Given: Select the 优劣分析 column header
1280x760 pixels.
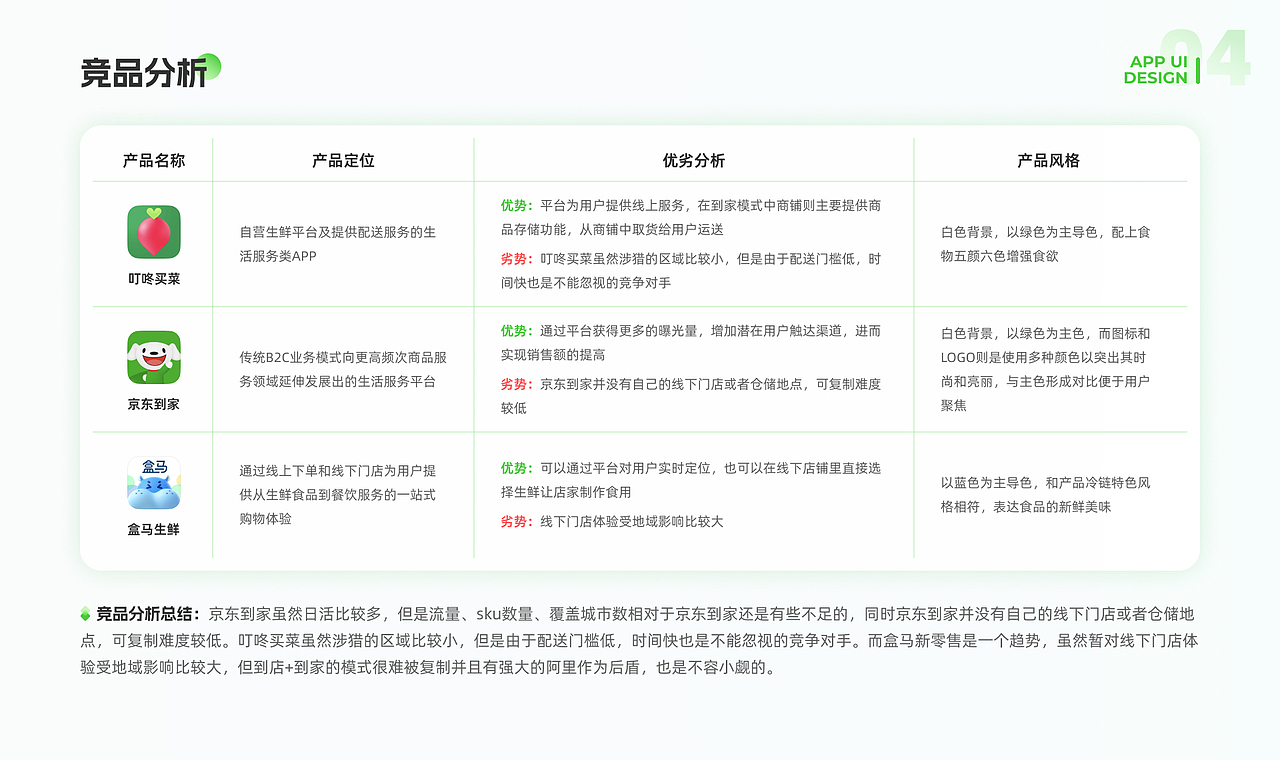Looking at the screenshot, I should click(x=693, y=160).
